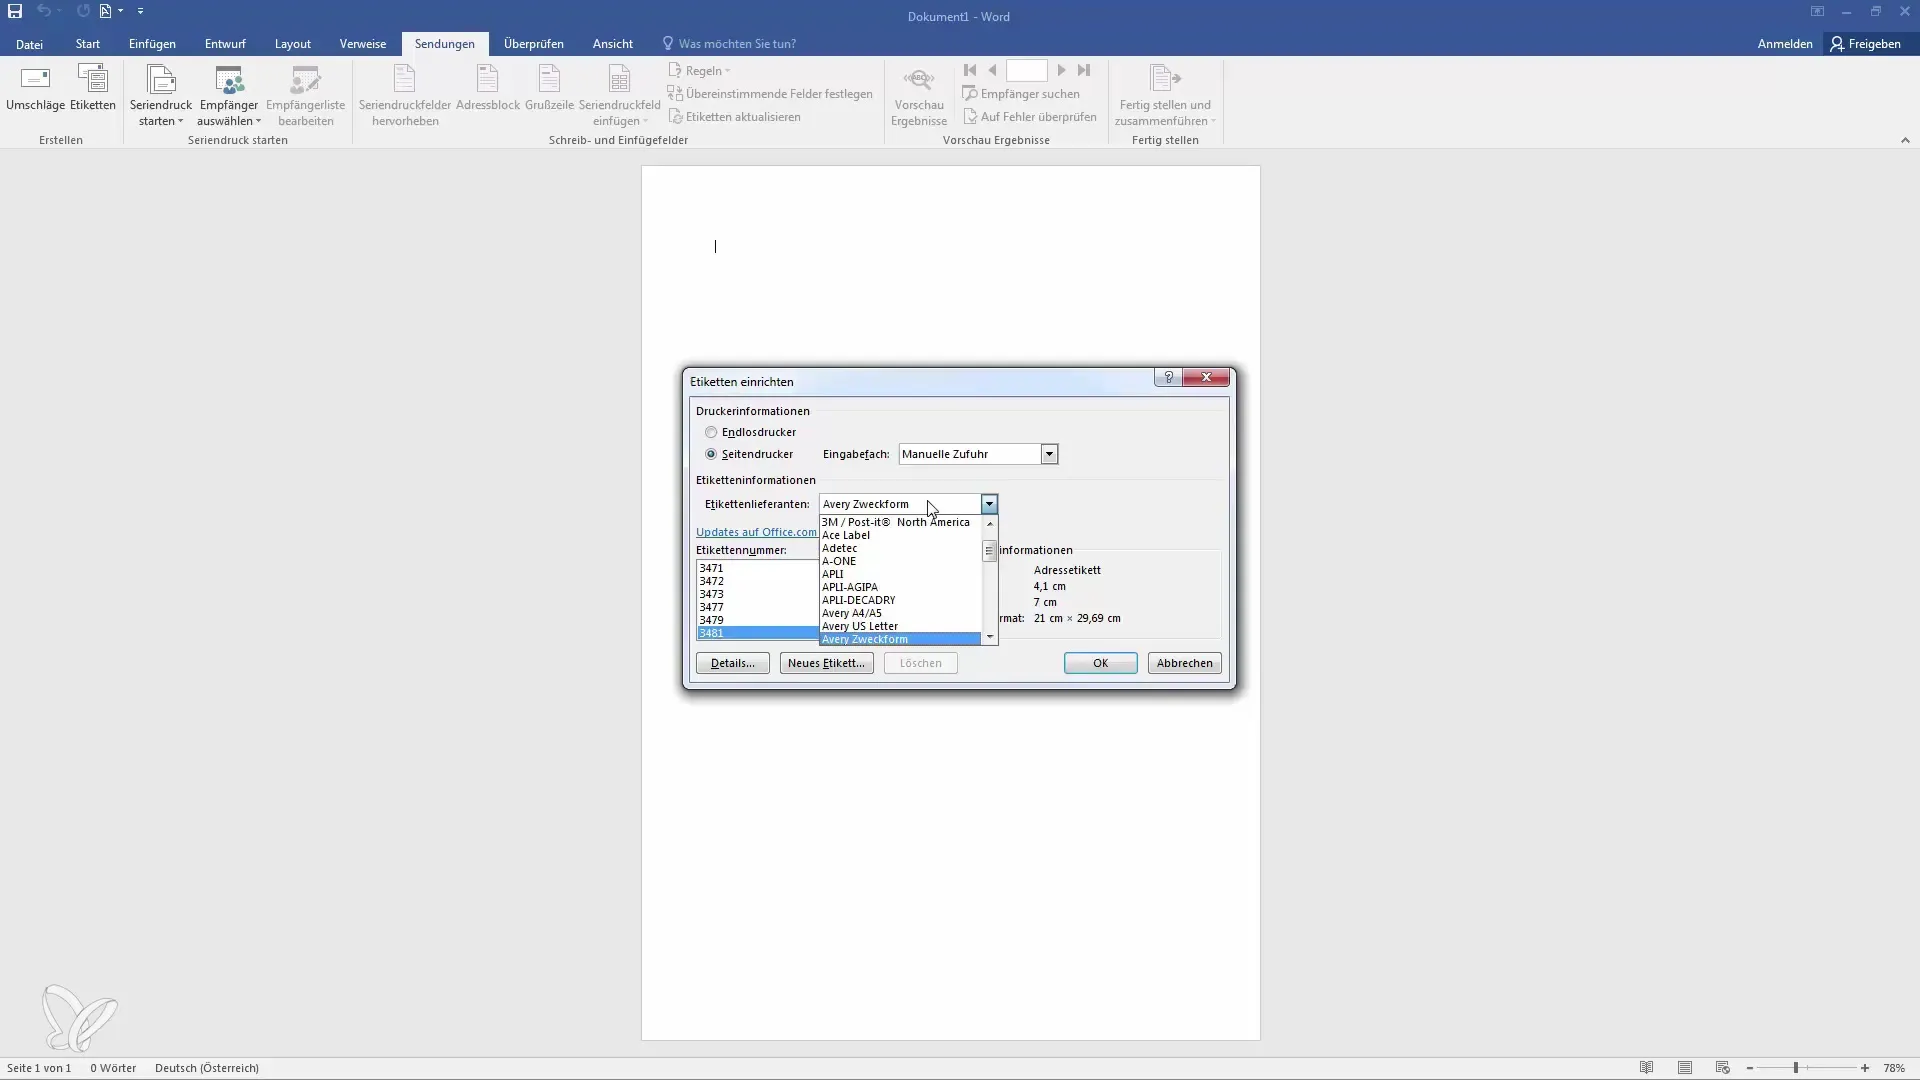Click Etiketten aktualisieren
This screenshot has width=1920, height=1080.
[x=734, y=117]
